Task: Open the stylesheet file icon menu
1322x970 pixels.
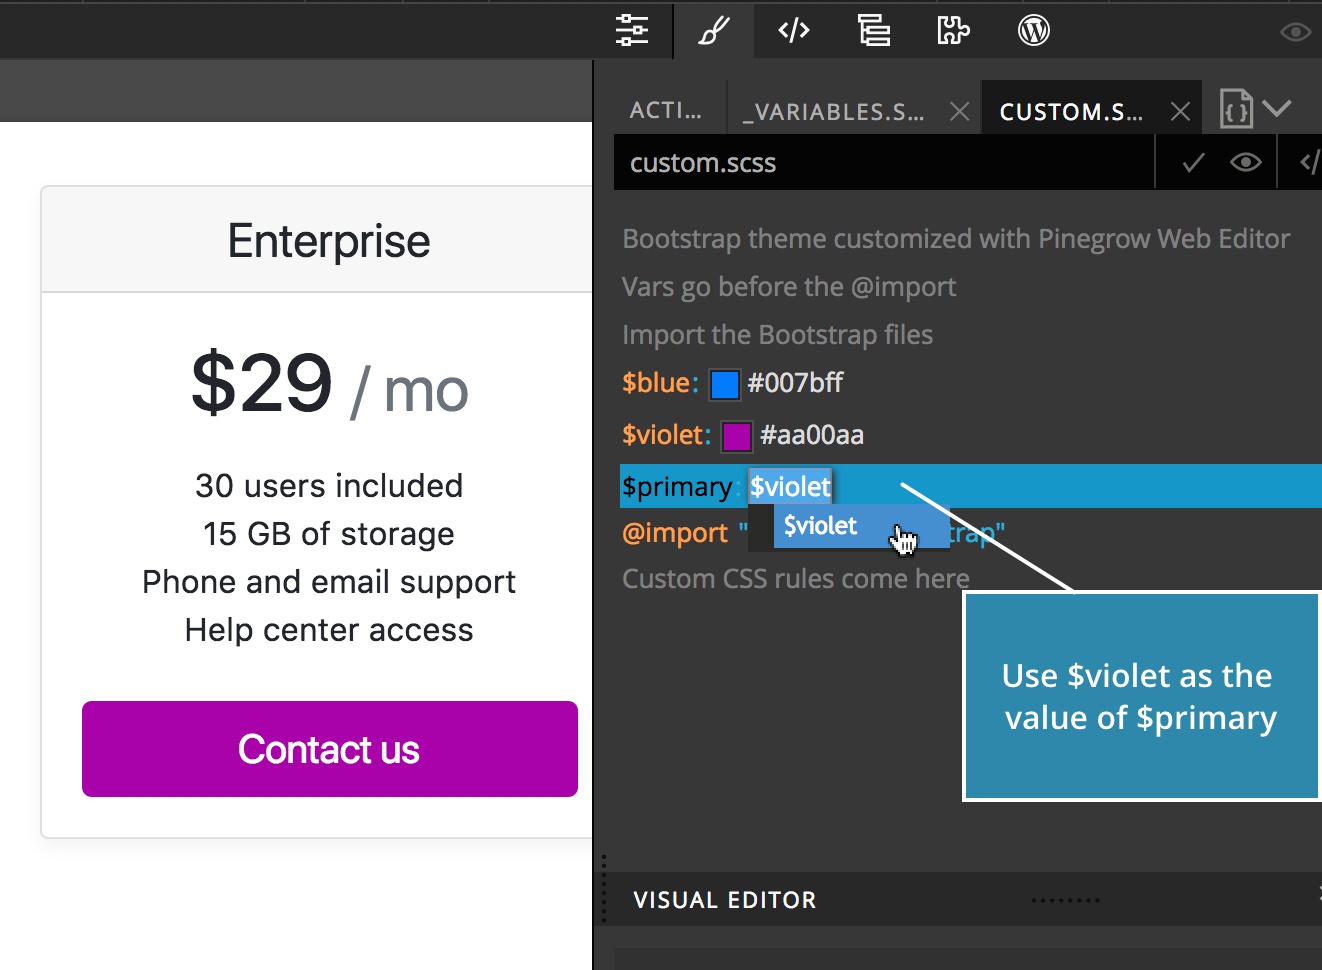Action: pos(1236,108)
